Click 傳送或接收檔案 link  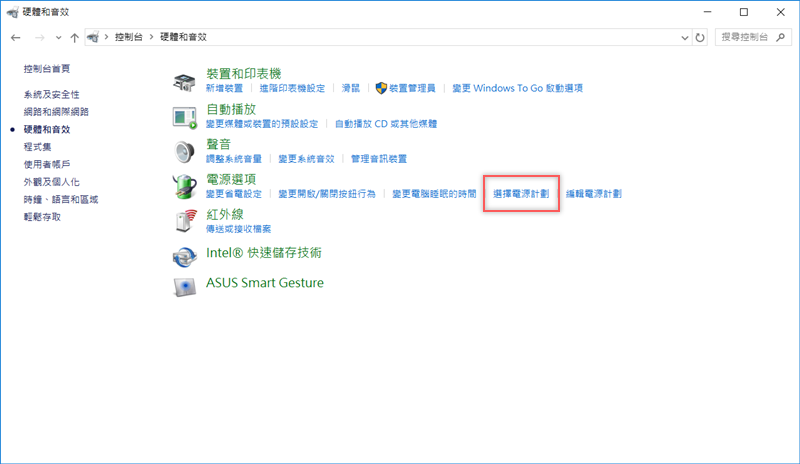click(238, 229)
